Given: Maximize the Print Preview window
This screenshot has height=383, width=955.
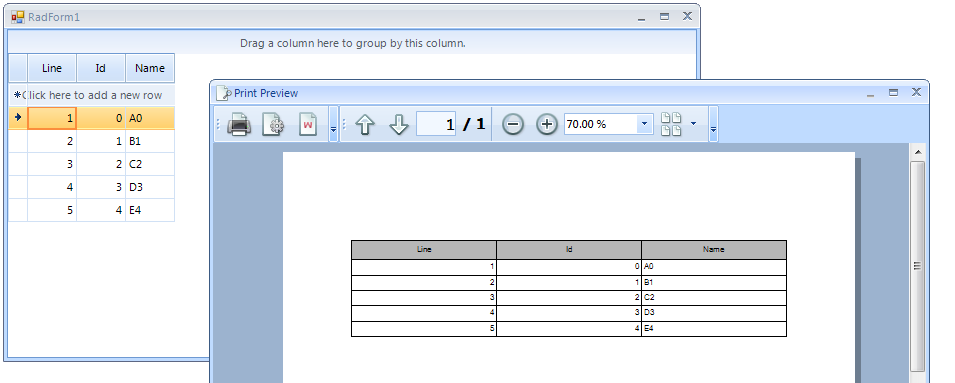Looking at the screenshot, I should point(893,93).
